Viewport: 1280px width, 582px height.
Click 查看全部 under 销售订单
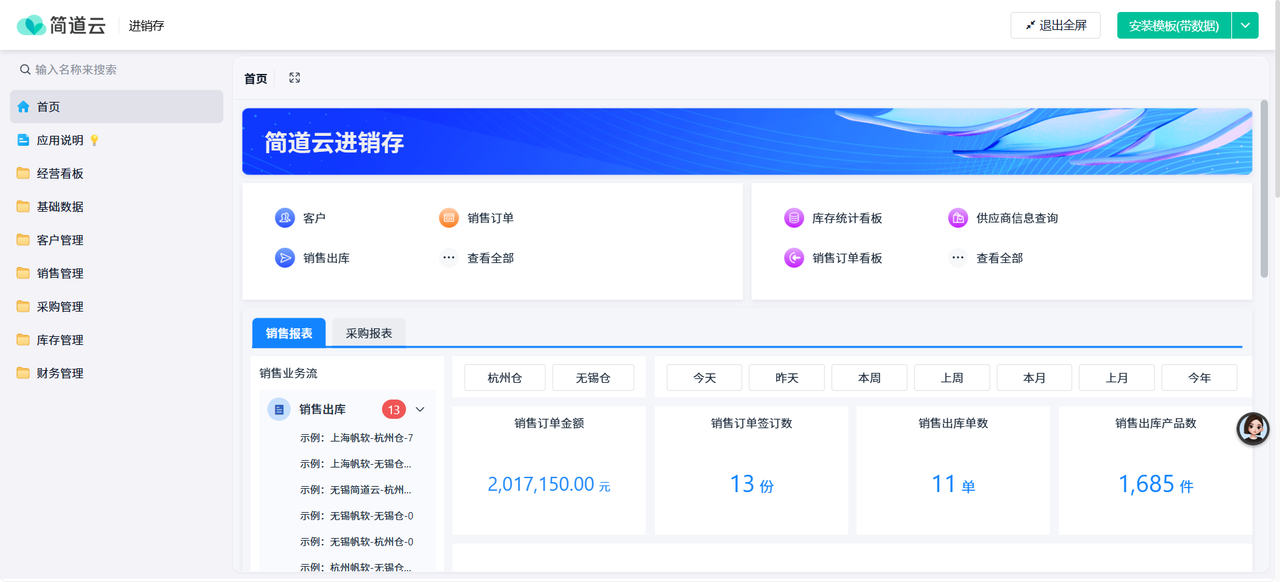(490, 258)
